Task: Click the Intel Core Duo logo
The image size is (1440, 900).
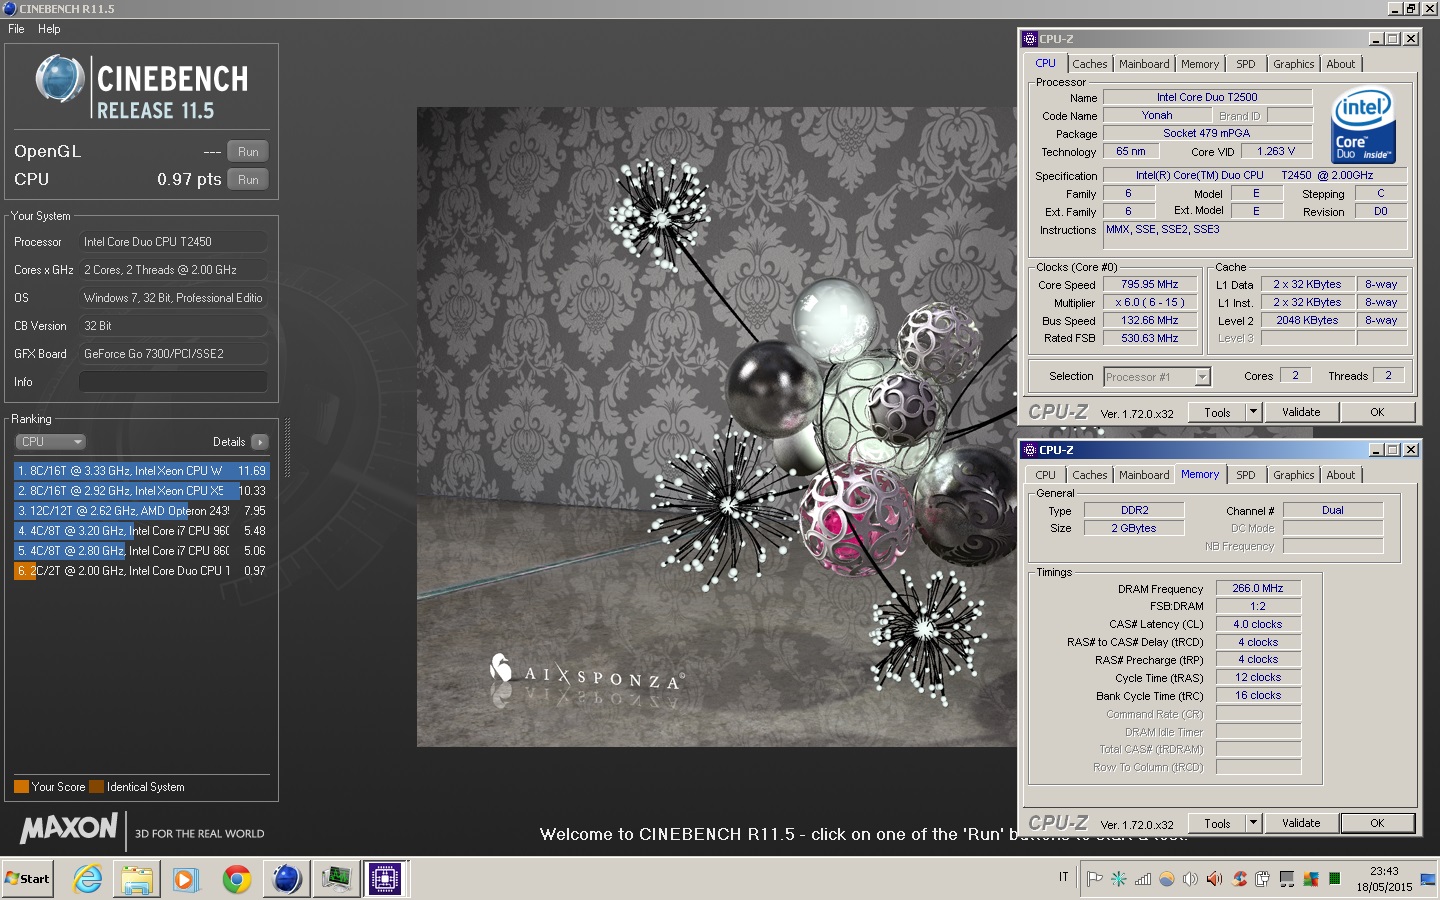Action: 1363,124
